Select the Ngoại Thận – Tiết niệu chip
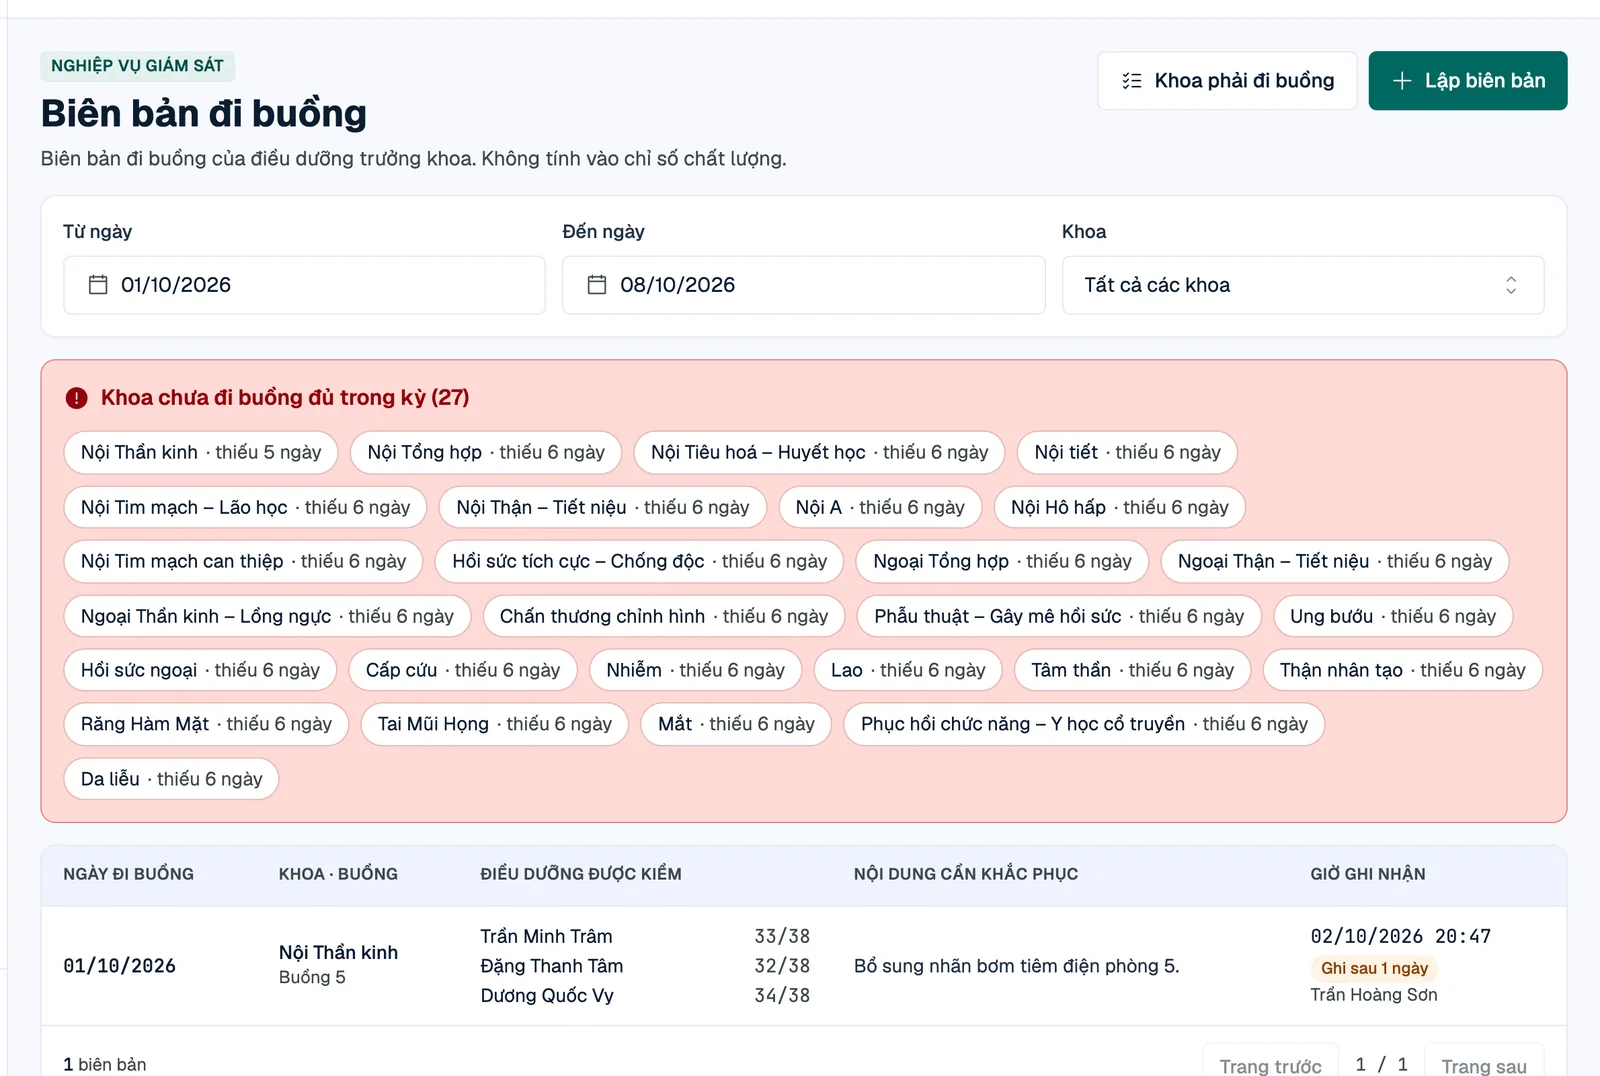Viewport: 1600px width, 1076px height. point(1335,561)
